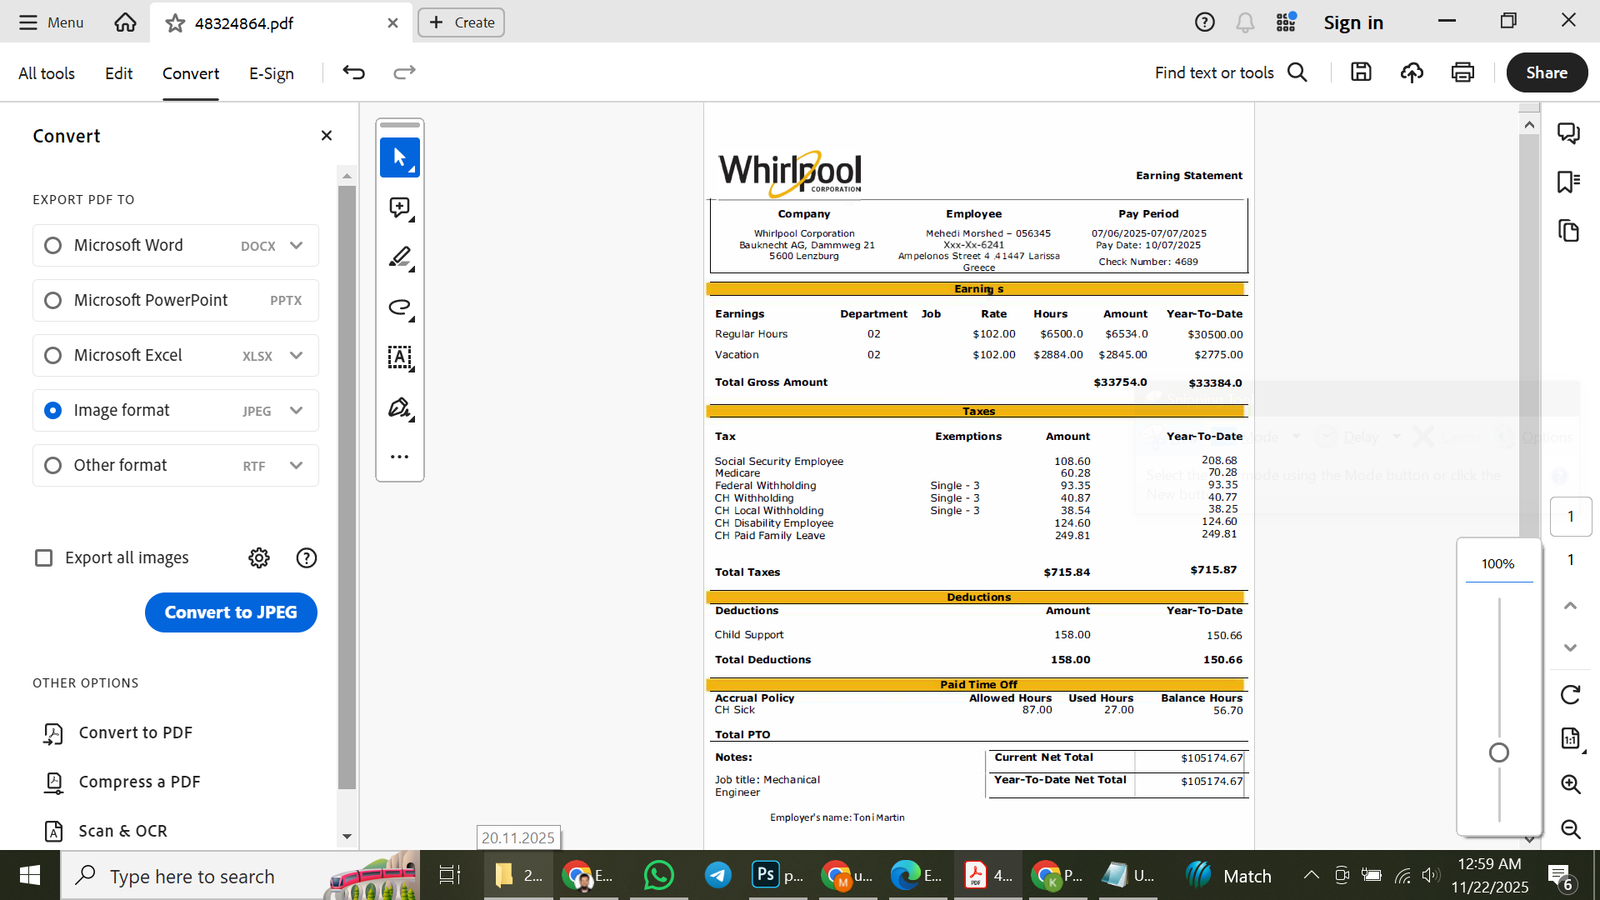
Task: Enable the Export all images checkbox
Action: tap(44, 557)
